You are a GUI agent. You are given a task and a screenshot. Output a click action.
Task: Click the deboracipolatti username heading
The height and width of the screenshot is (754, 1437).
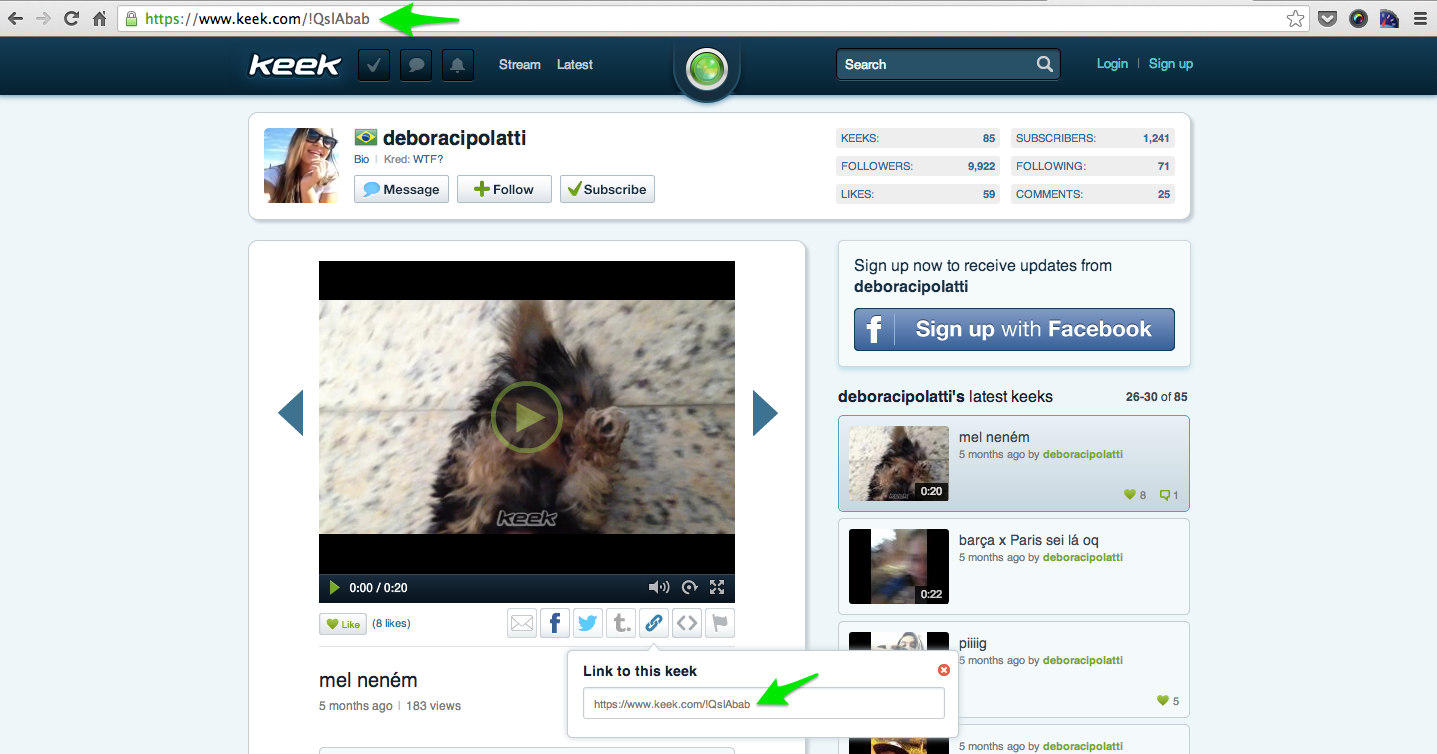[x=455, y=138]
